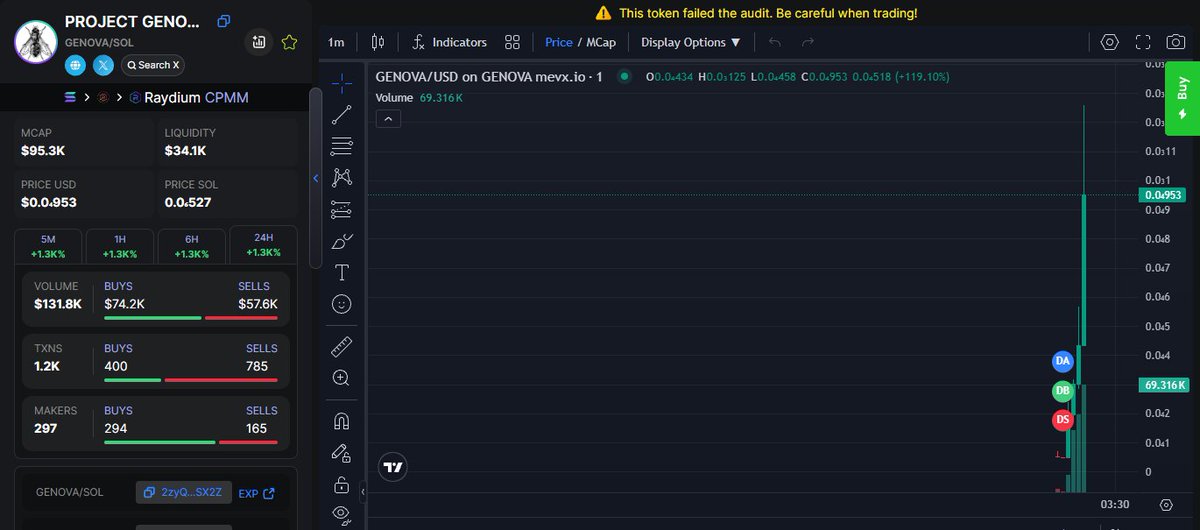Open the 1m timeframe selector
This screenshot has width=1200, height=530.
(336, 42)
